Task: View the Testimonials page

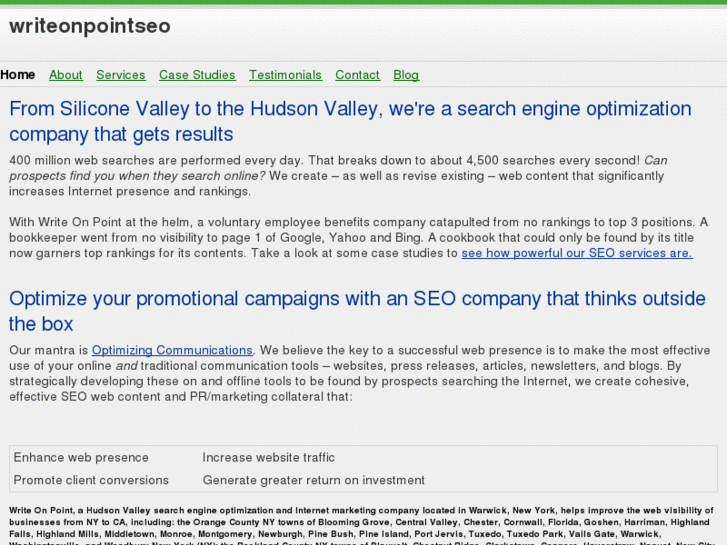Action: coord(285,75)
